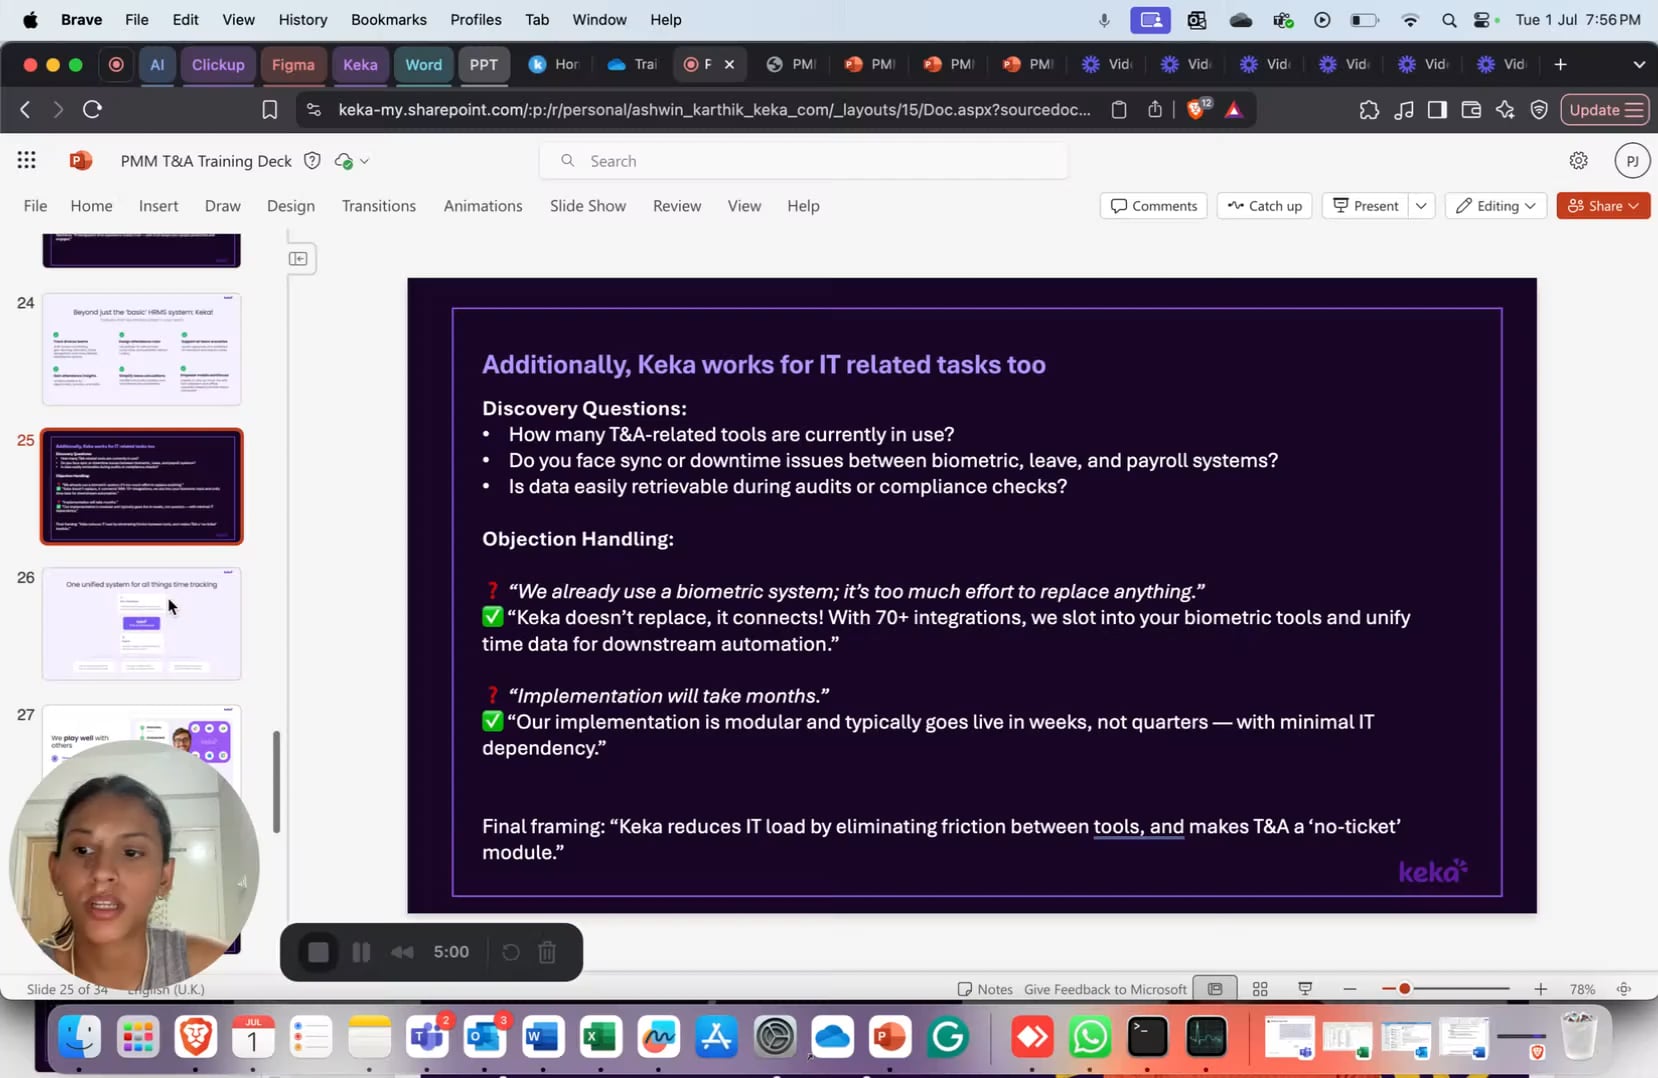1658x1078 pixels.
Task: Open Brave VPN shield icon
Action: pos(1539,109)
